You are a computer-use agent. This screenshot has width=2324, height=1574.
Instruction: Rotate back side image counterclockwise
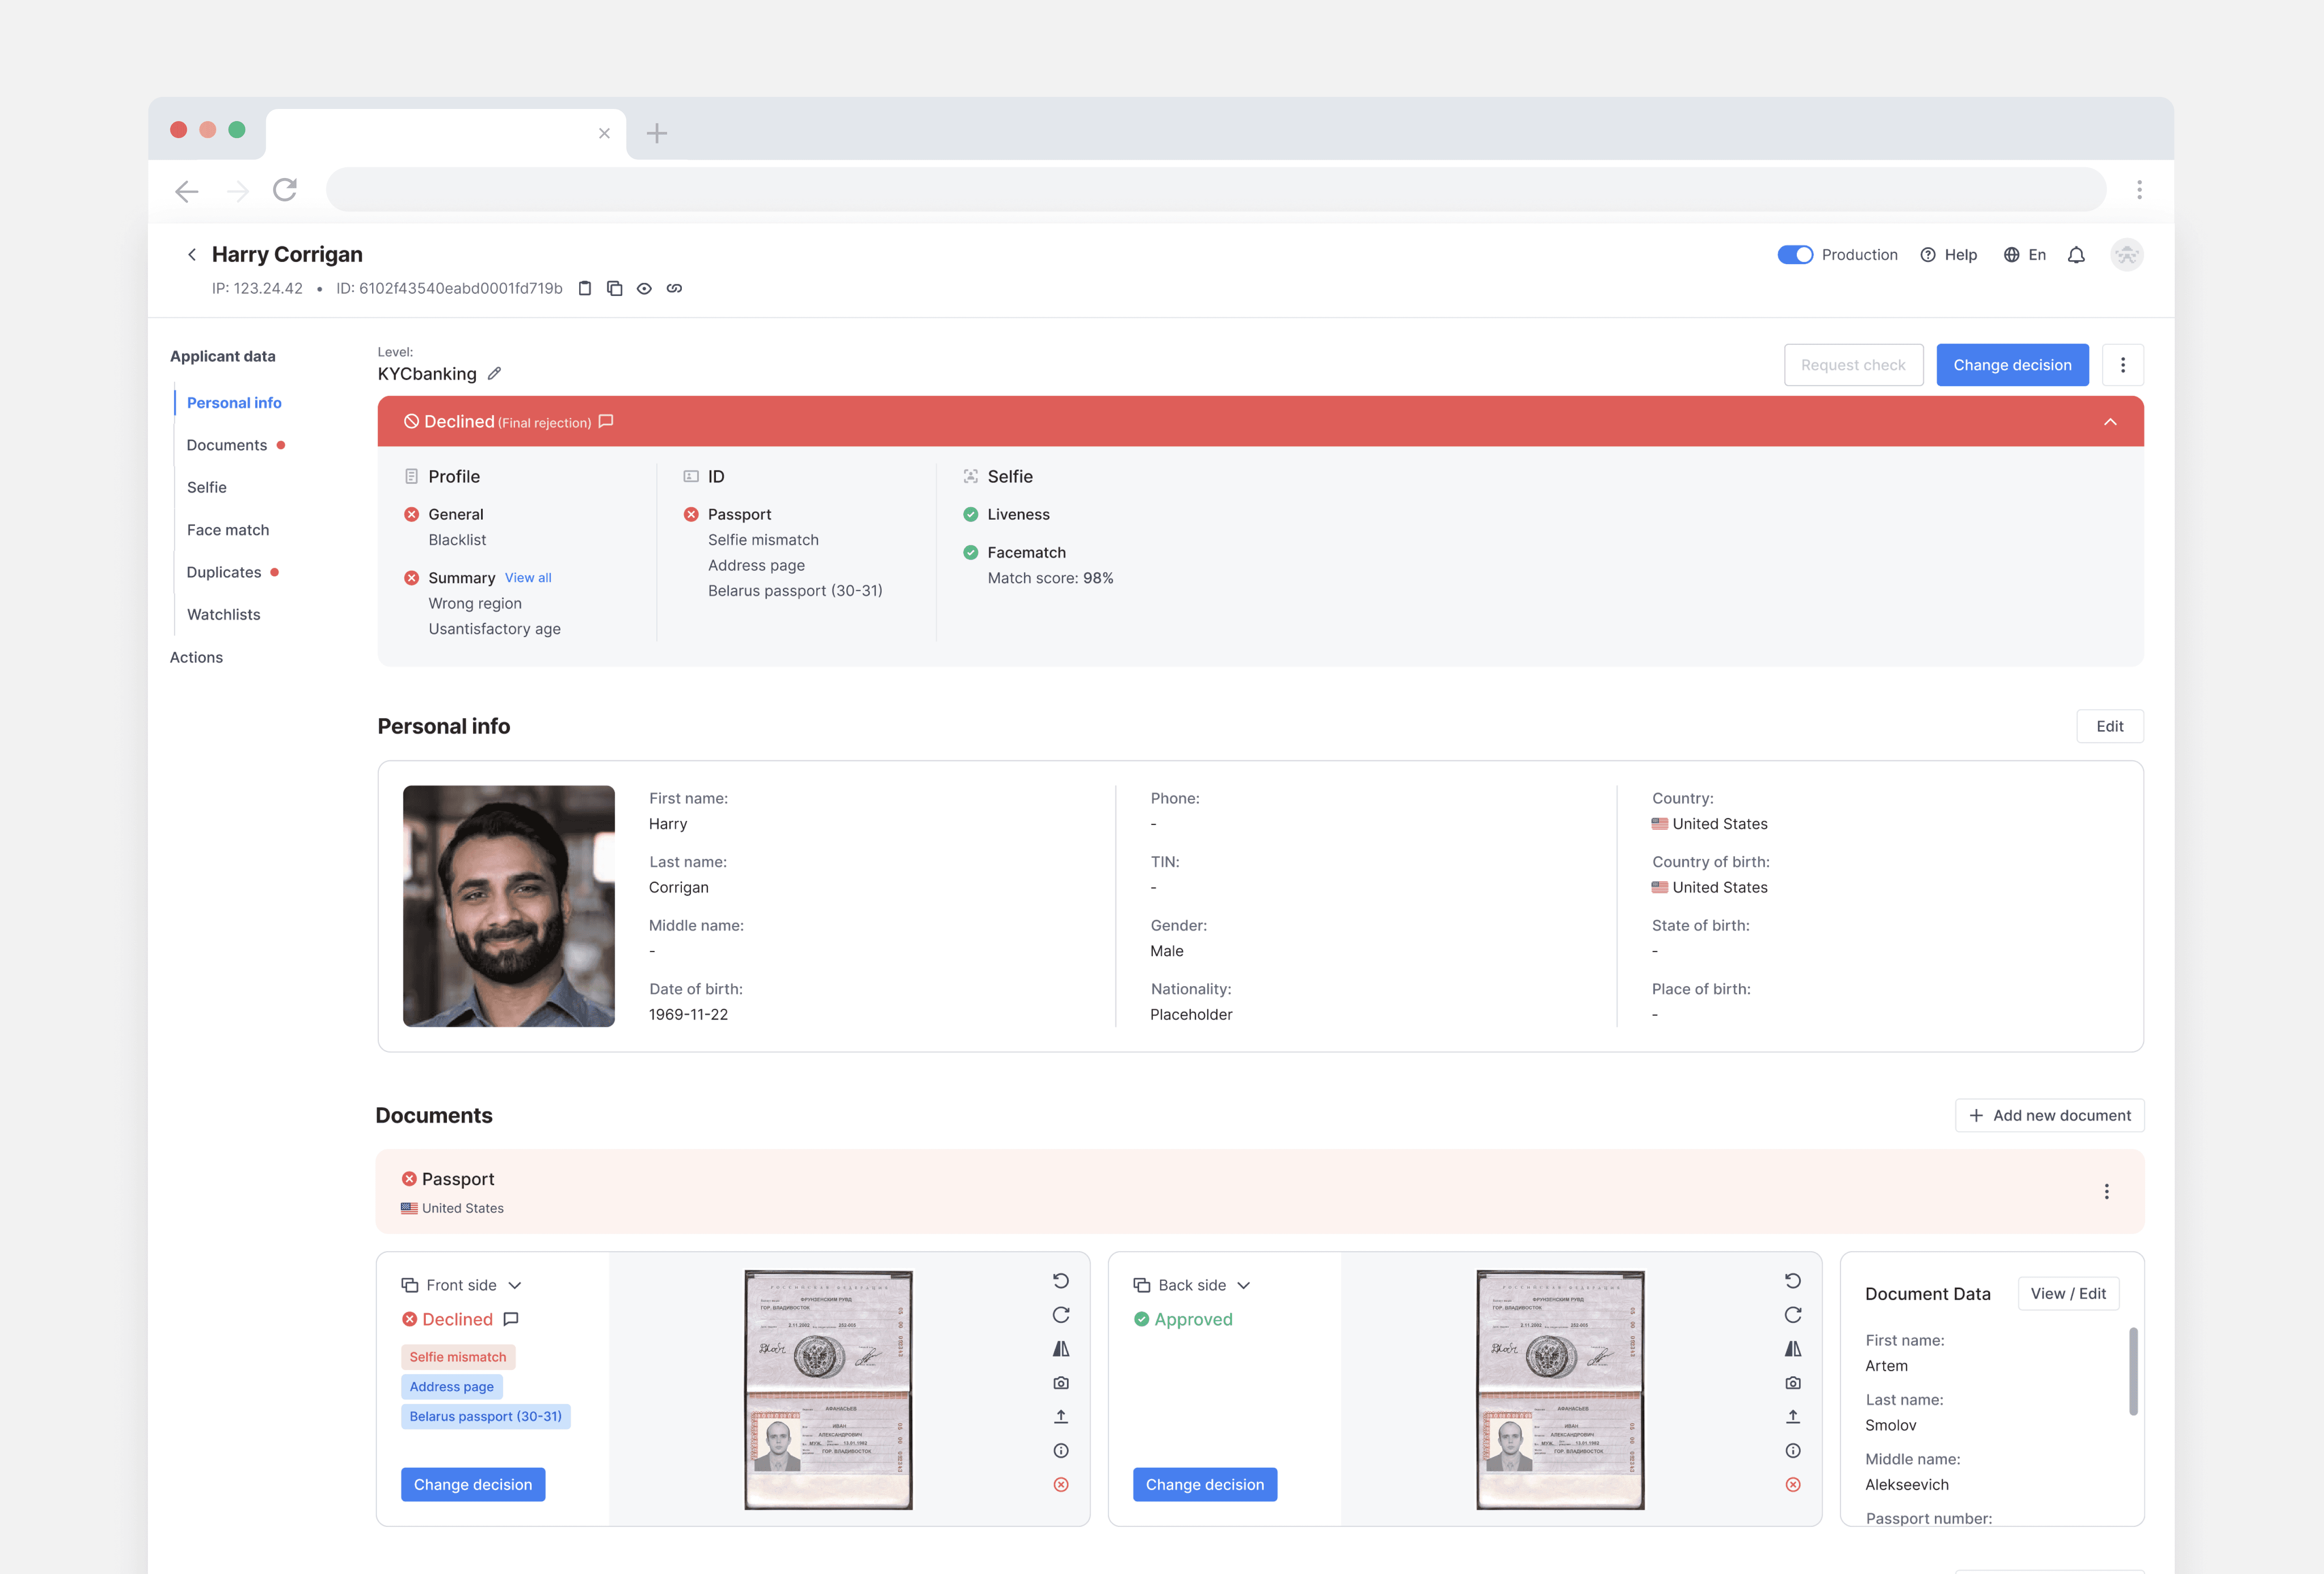coord(1793,1281)
